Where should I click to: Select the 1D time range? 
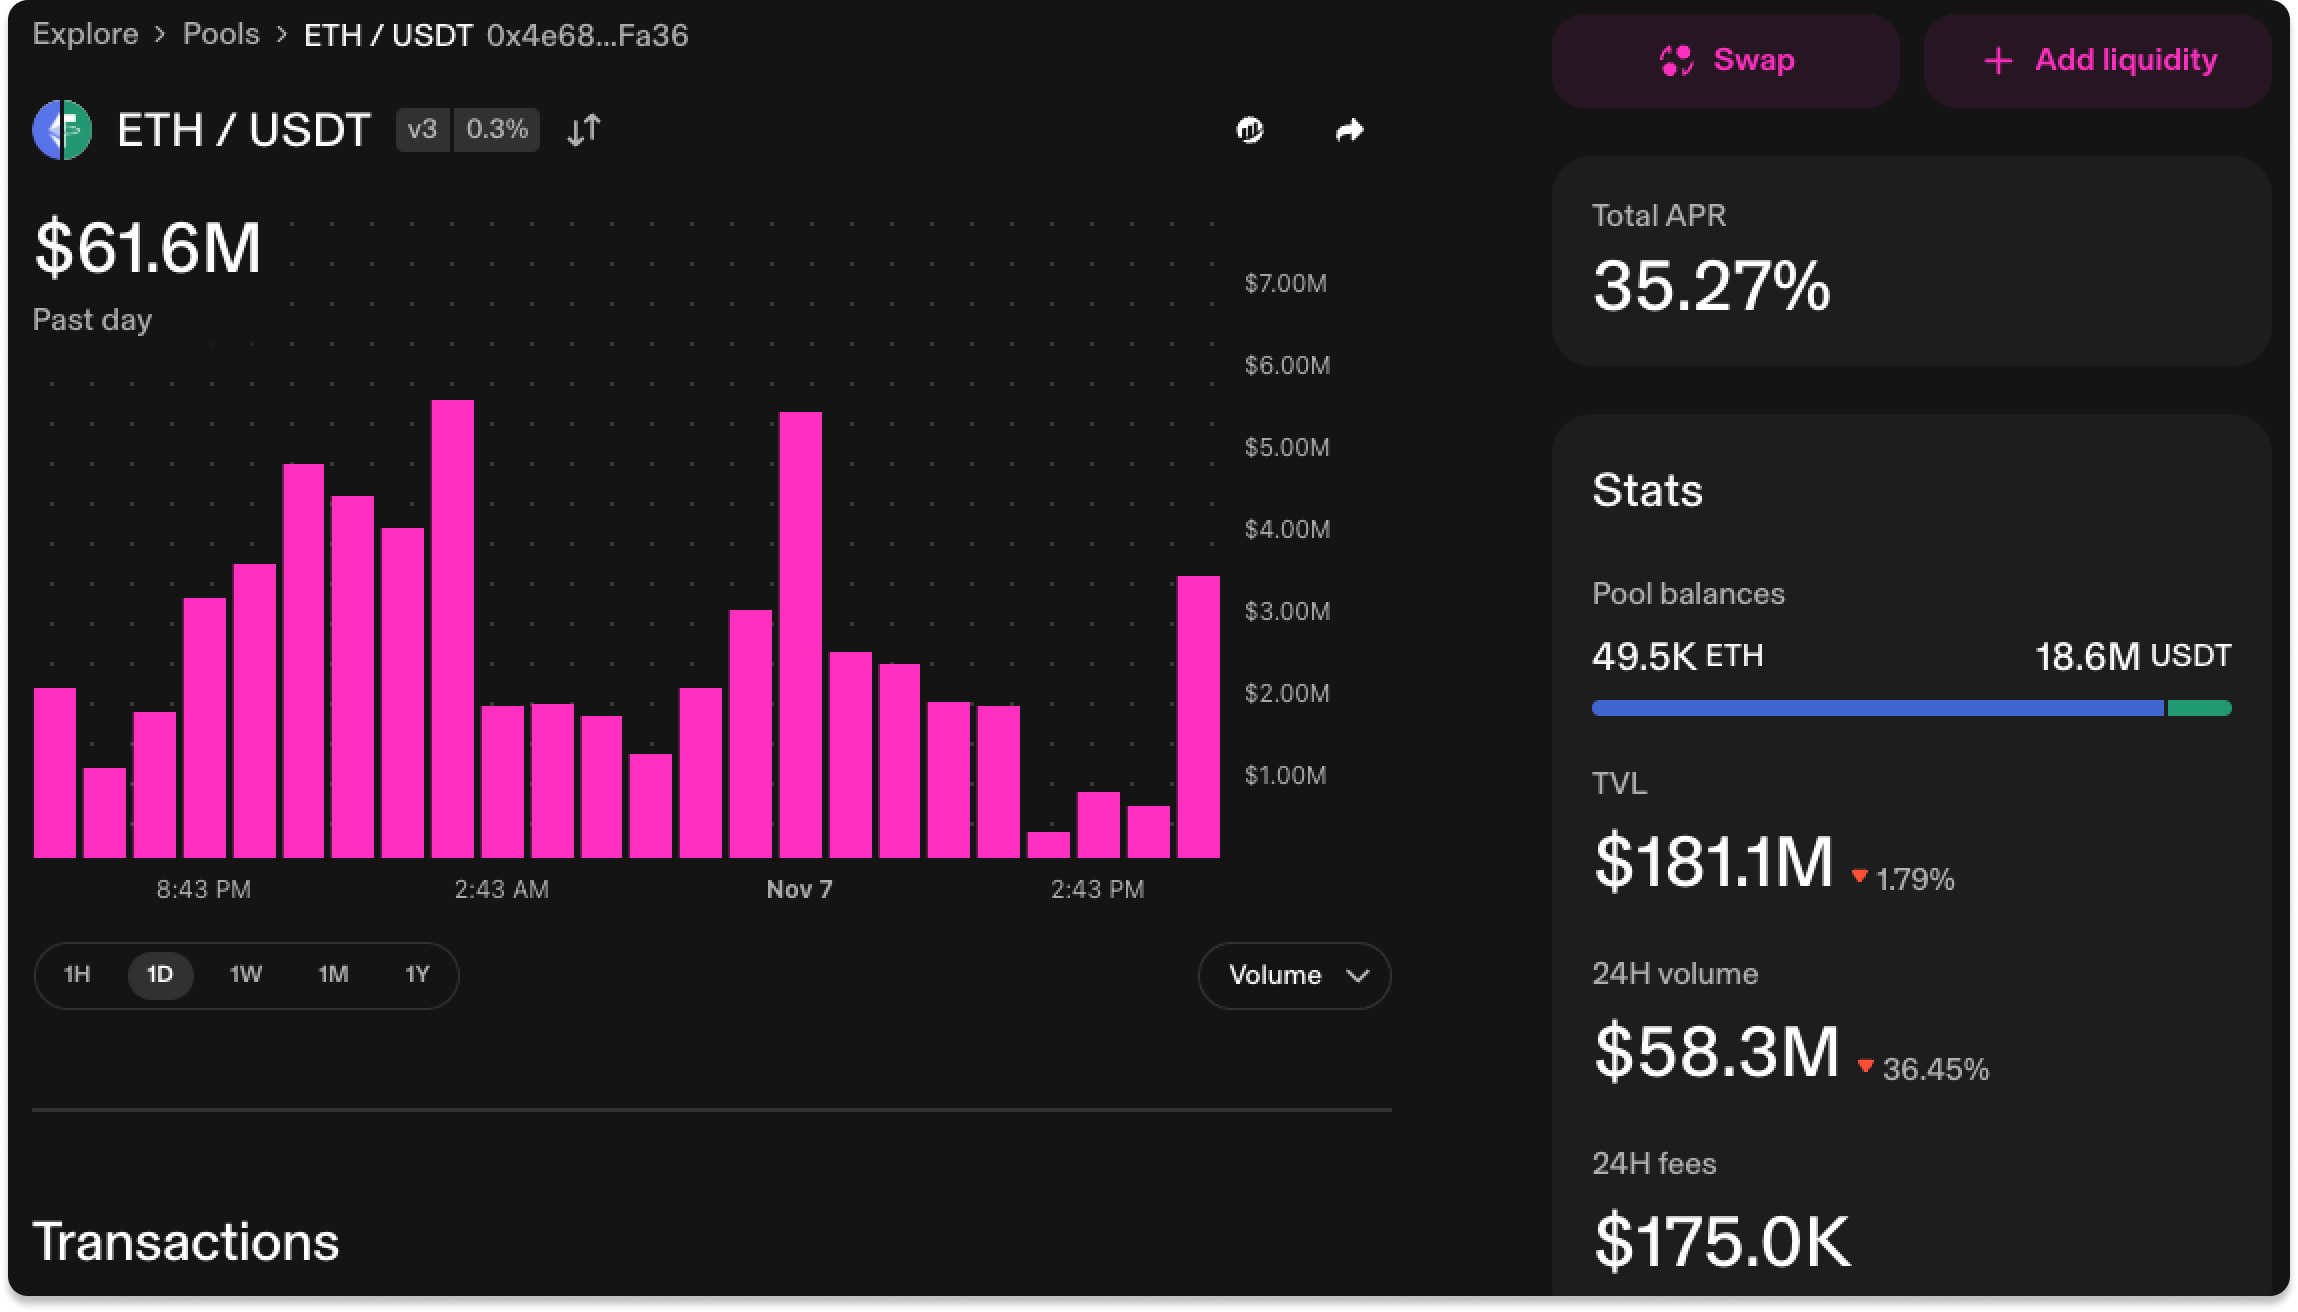pos(160,975)
